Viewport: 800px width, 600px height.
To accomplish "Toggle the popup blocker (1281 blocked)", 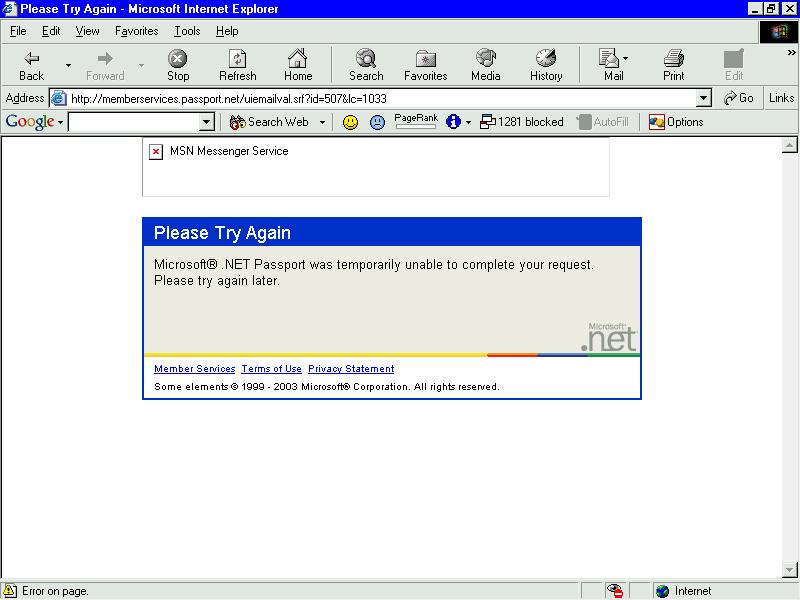I will click(x=521, y=122).
